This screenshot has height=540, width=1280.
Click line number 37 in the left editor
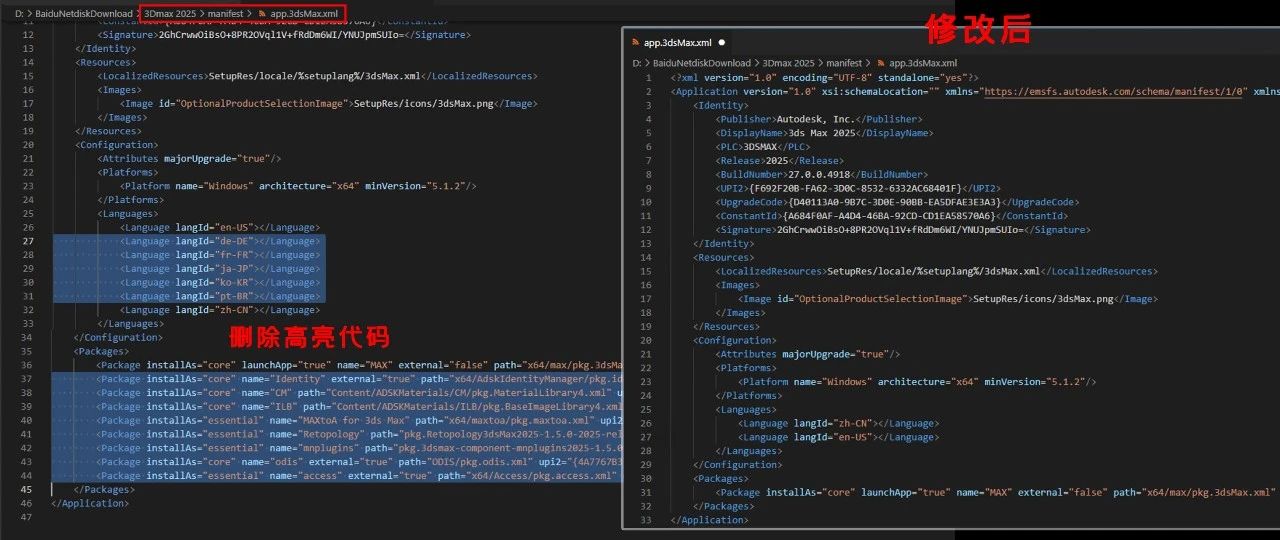[28, 379]
